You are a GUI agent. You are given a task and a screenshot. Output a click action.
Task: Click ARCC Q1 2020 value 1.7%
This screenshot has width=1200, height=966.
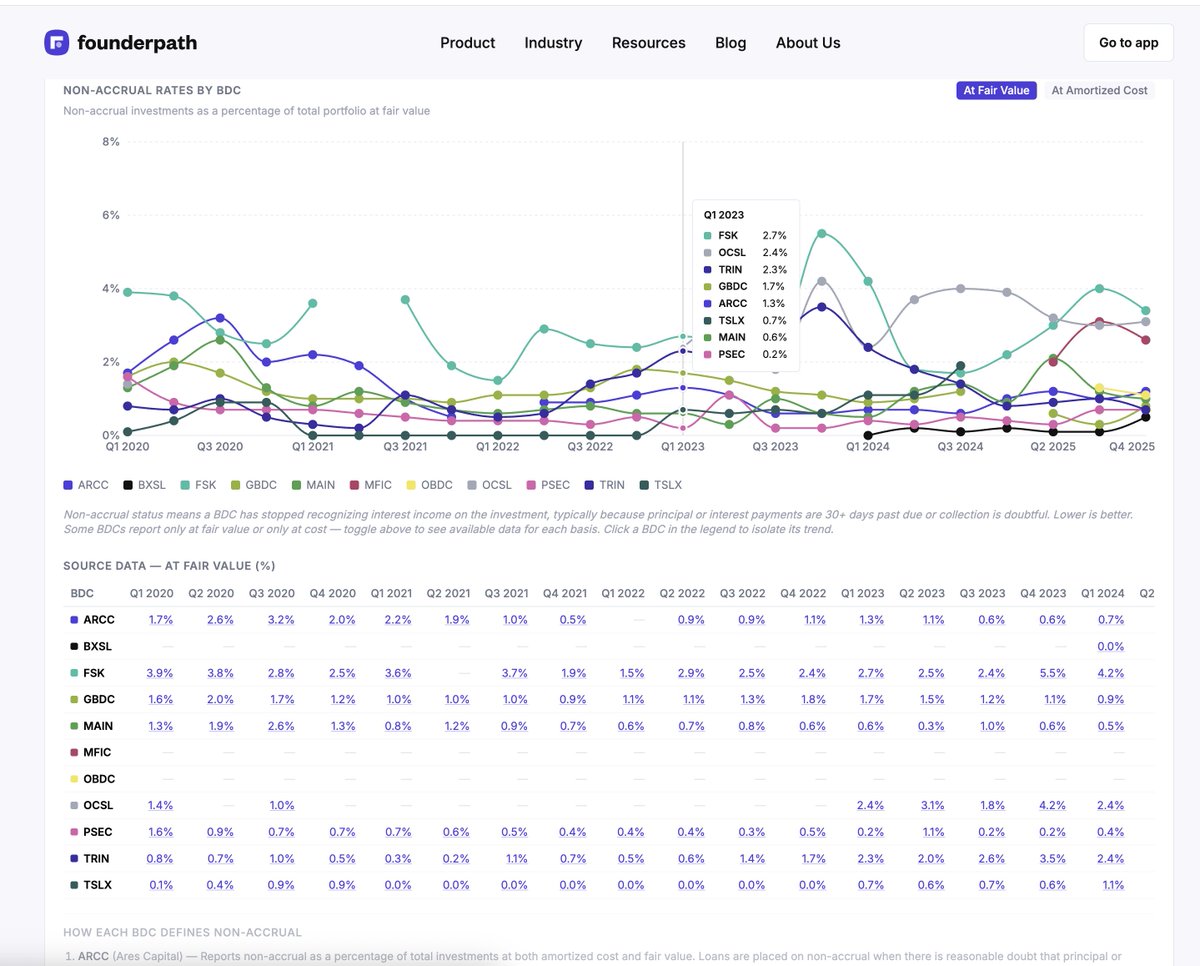pos(161,620)
